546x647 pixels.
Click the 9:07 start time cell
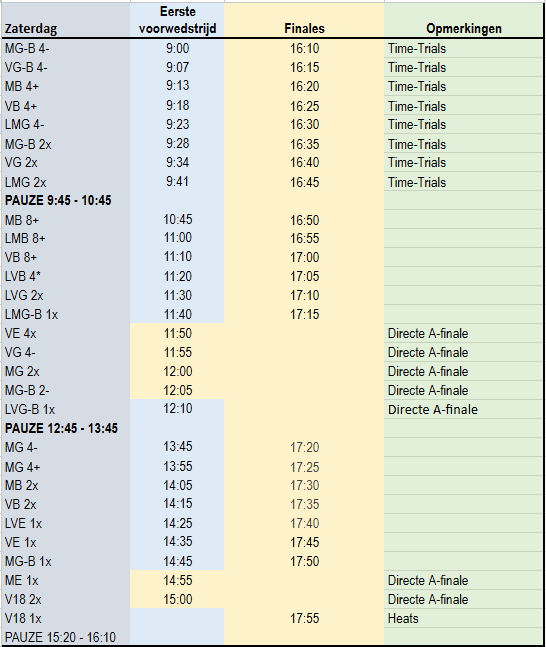[x=177, y=67]
